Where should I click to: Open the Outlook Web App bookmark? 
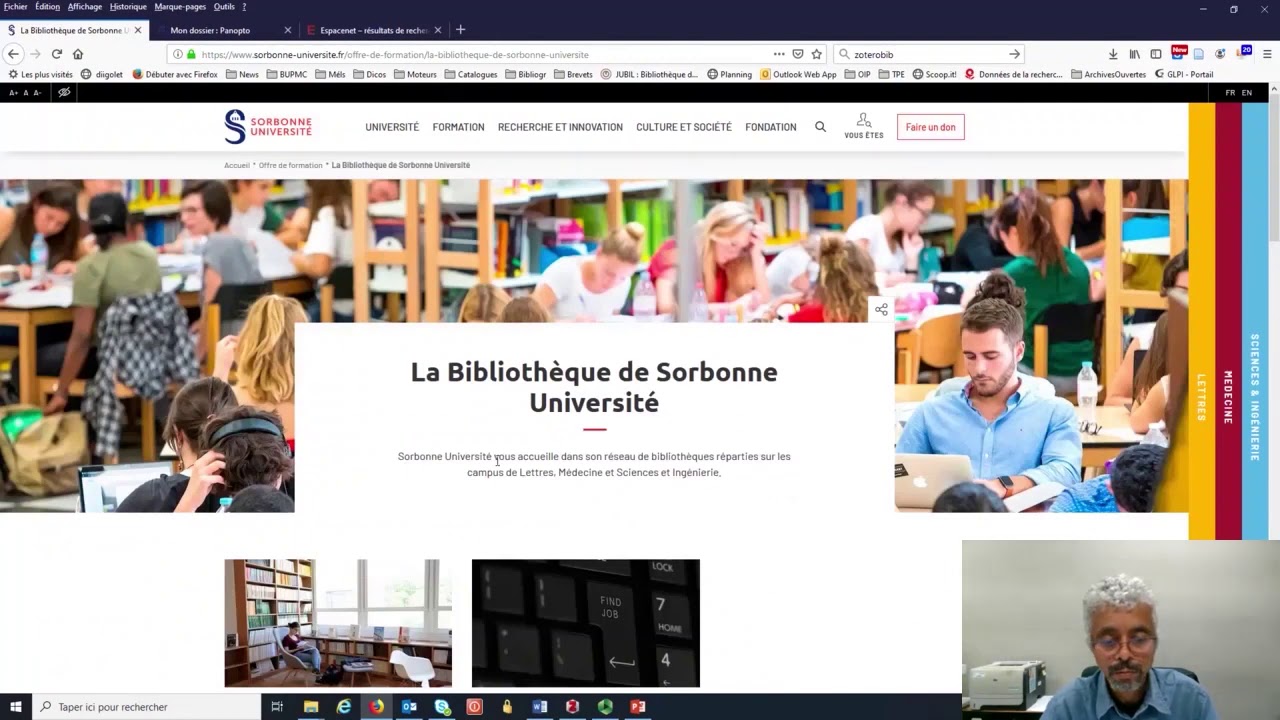[798, 74]
